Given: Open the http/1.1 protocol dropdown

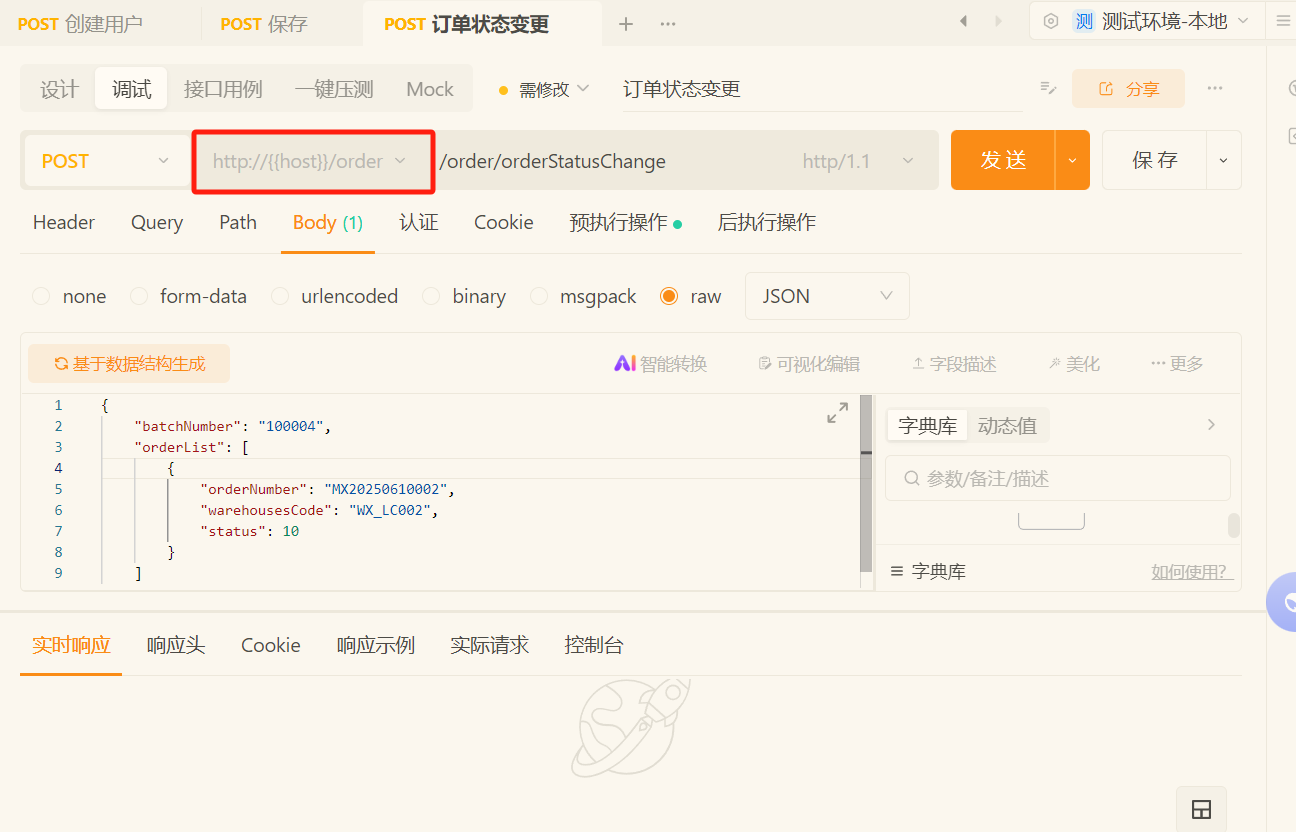Looking at the screenshot, I should pos(858,161).
